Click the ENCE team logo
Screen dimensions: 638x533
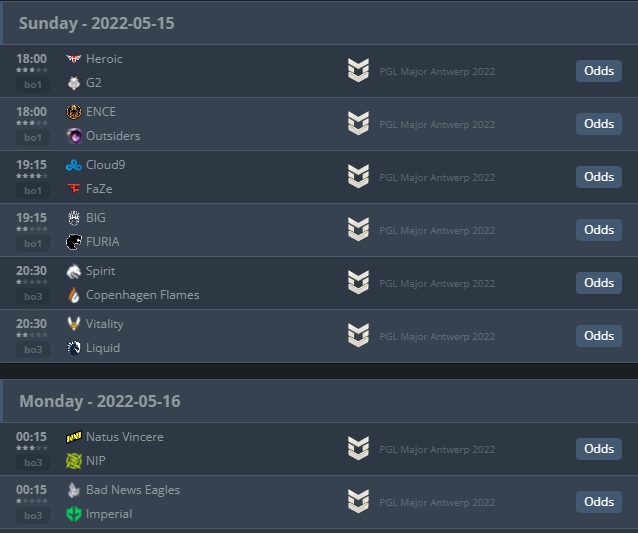pos(74,112)
